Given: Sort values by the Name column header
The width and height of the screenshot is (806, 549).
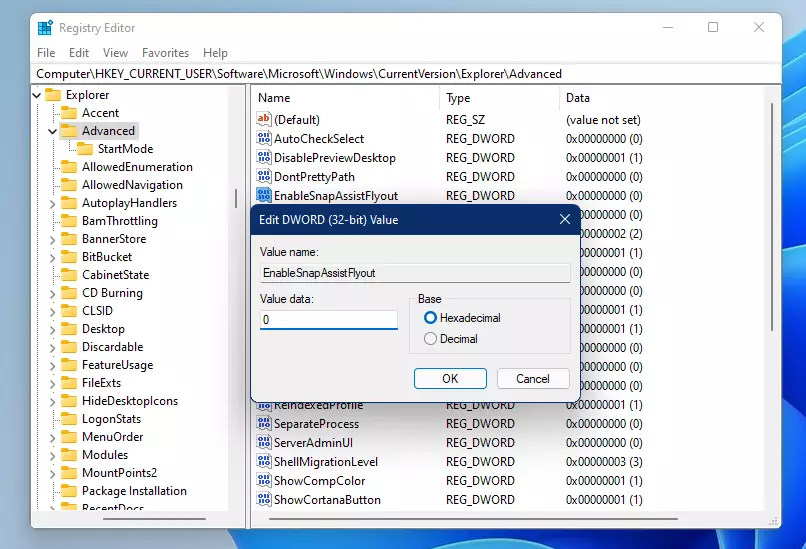Looking at the screenshot, I should 347,98.
